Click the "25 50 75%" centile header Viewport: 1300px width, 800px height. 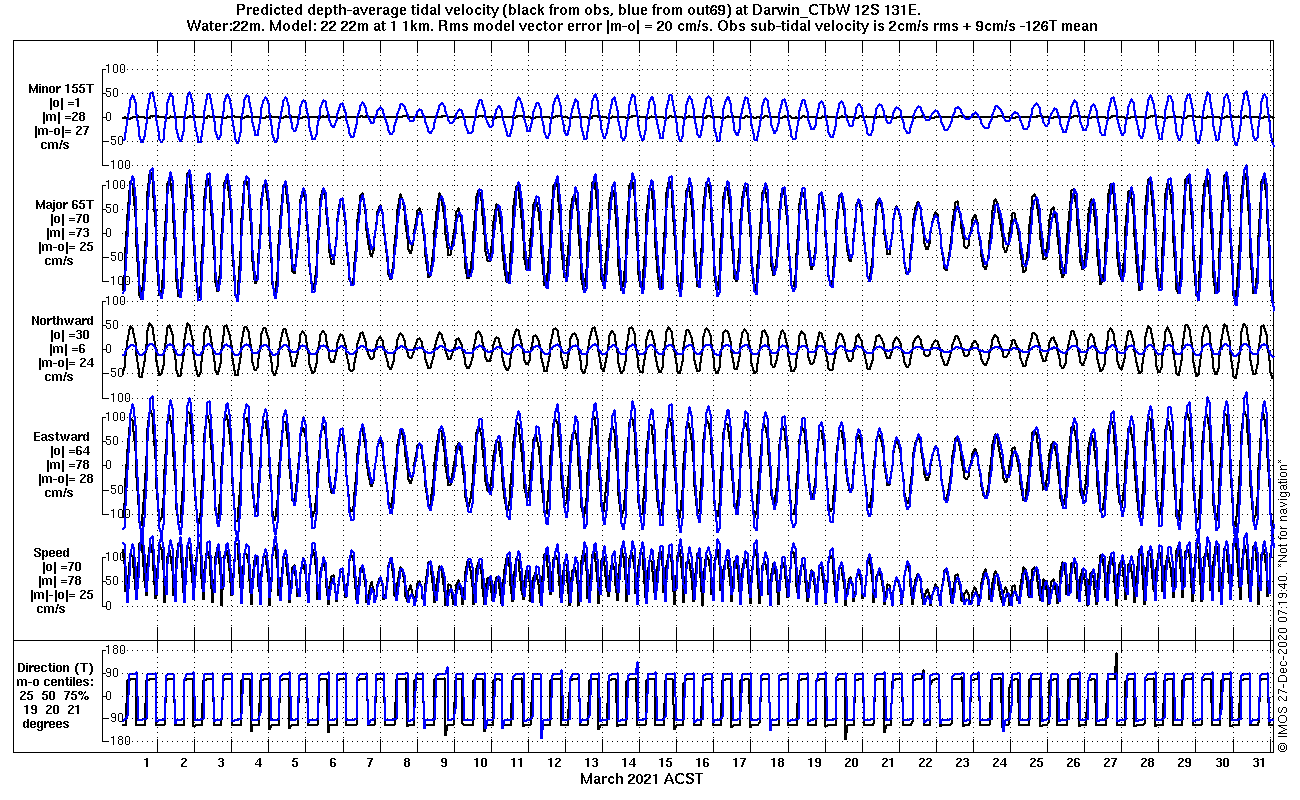pyautogui.click(x=56, y=696)
